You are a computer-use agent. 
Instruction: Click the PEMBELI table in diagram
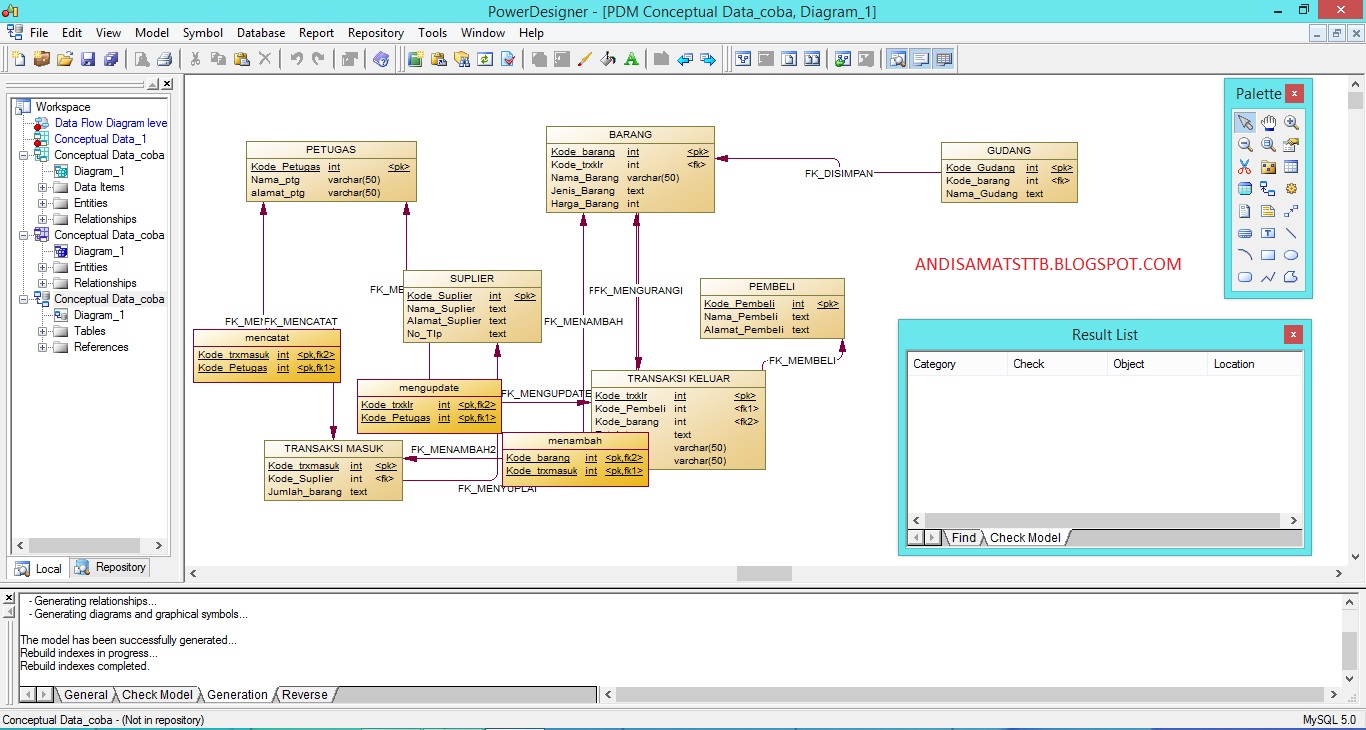point(772,308)
